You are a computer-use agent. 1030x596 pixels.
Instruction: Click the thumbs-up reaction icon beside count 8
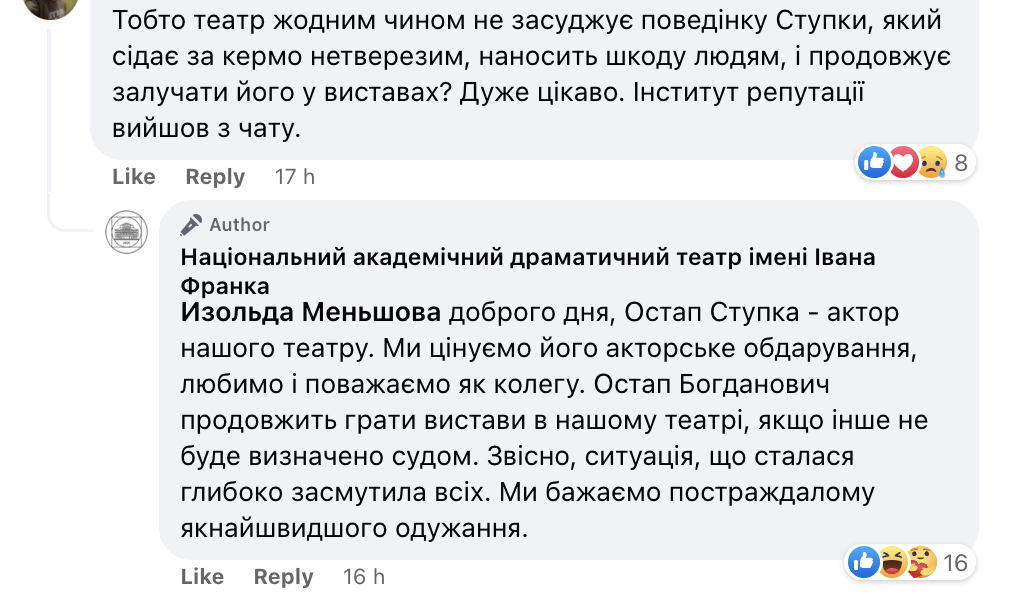click(874, 162)
